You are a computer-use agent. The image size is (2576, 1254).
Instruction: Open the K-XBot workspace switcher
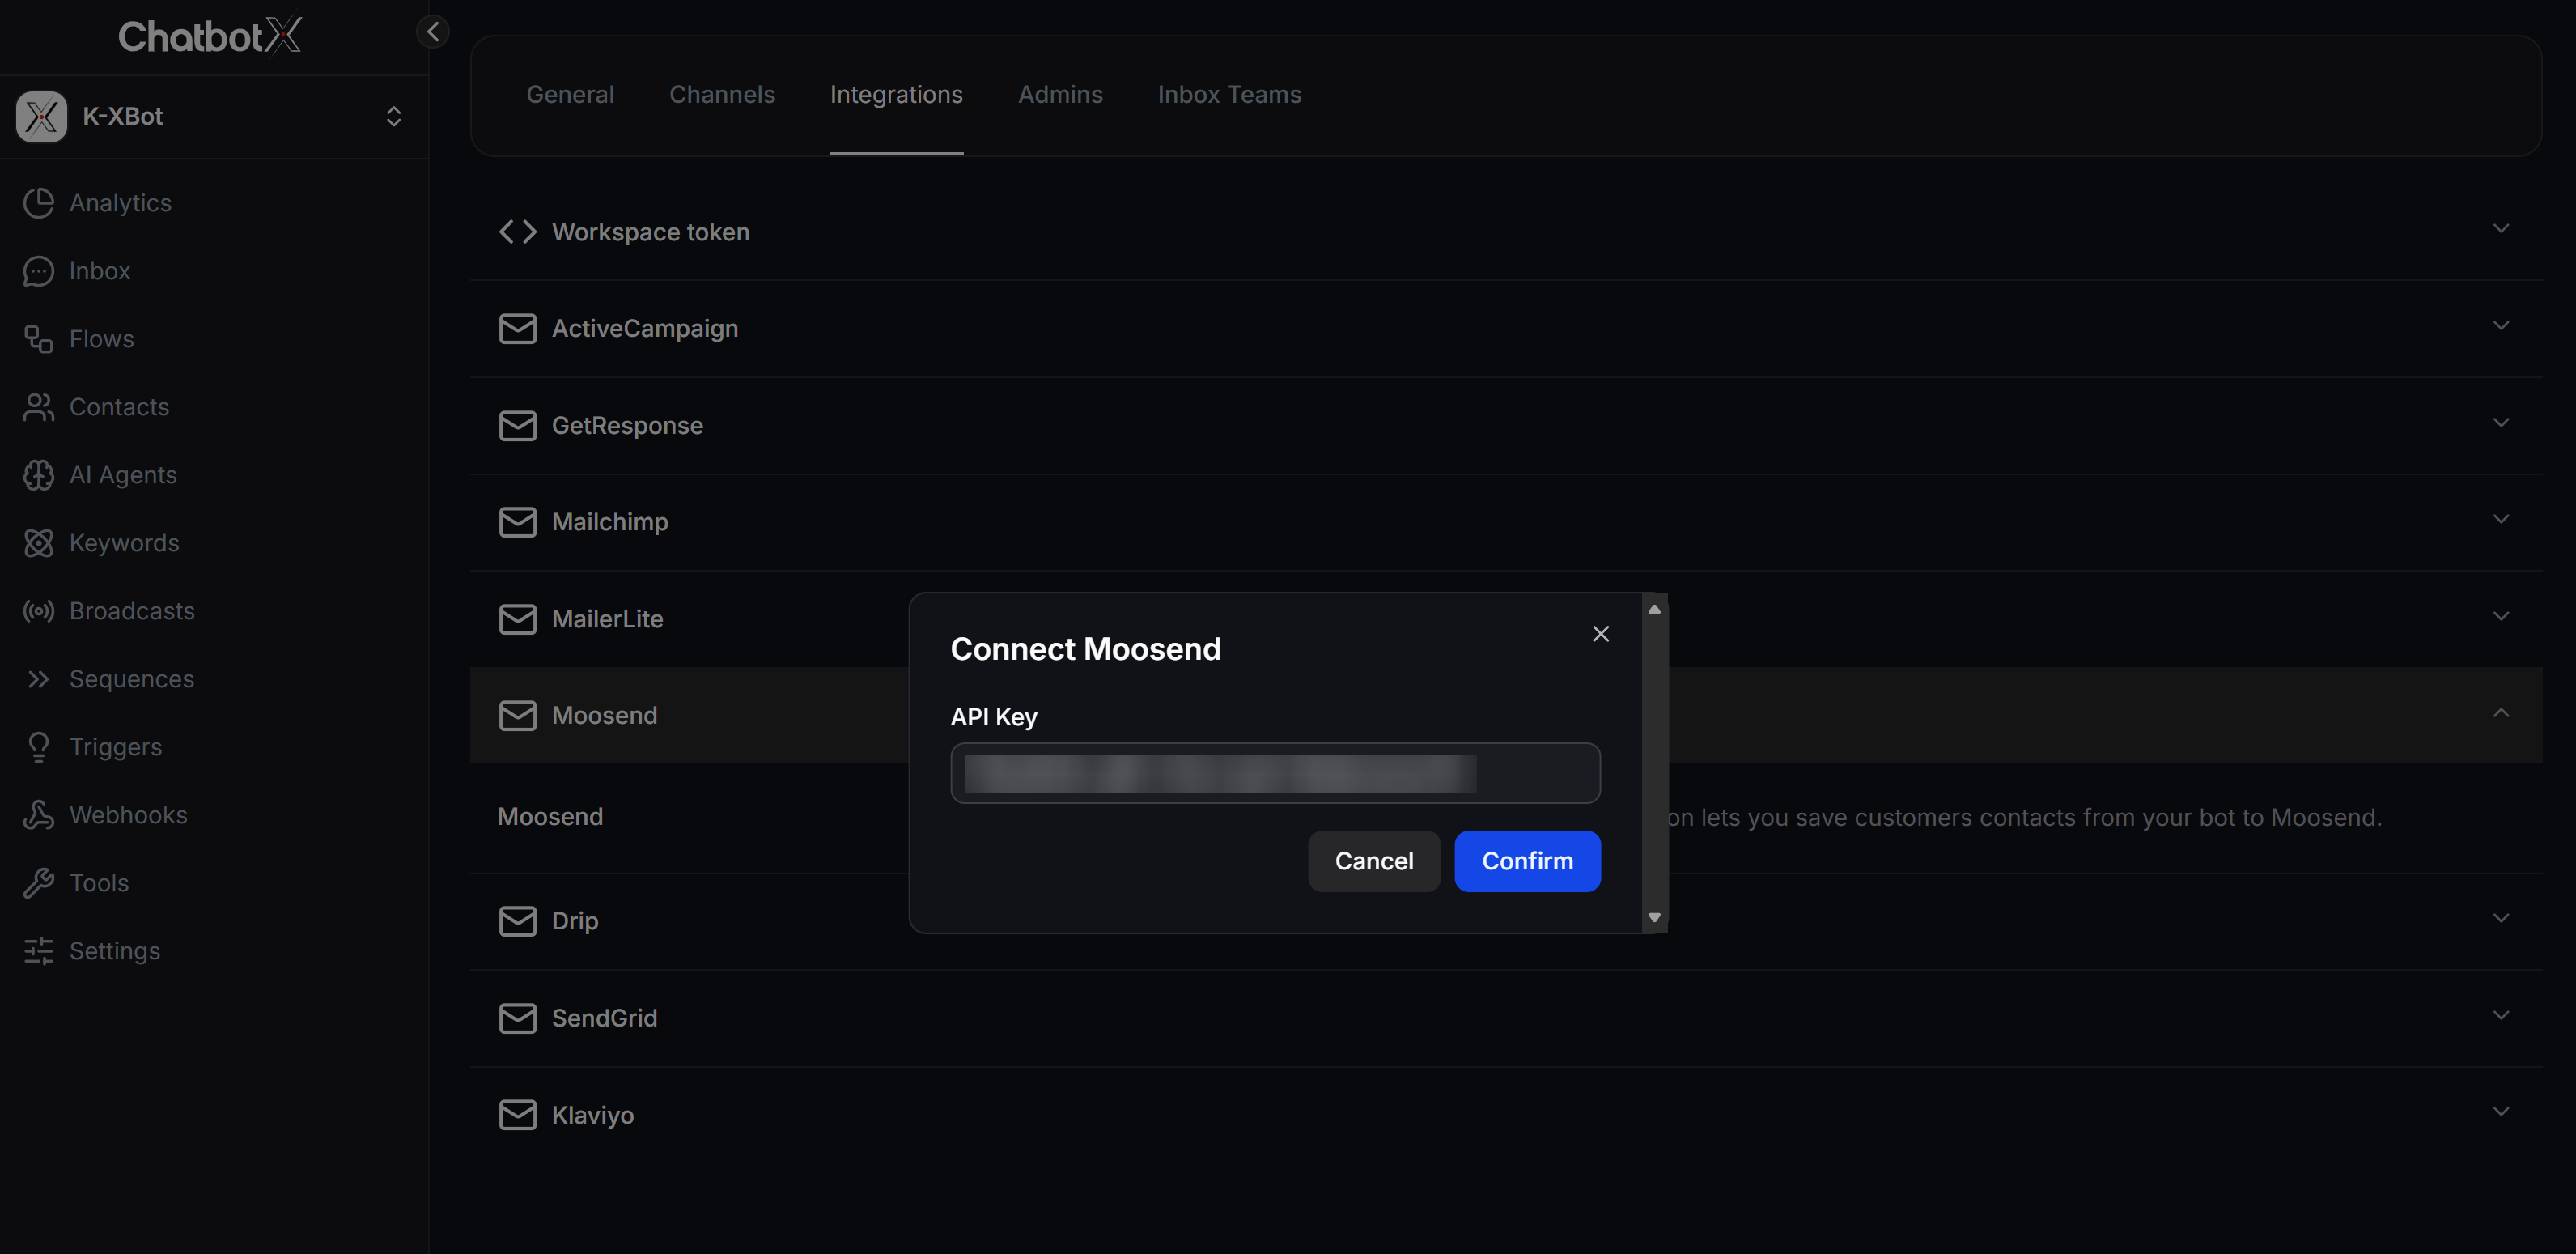tap(394, 116)
